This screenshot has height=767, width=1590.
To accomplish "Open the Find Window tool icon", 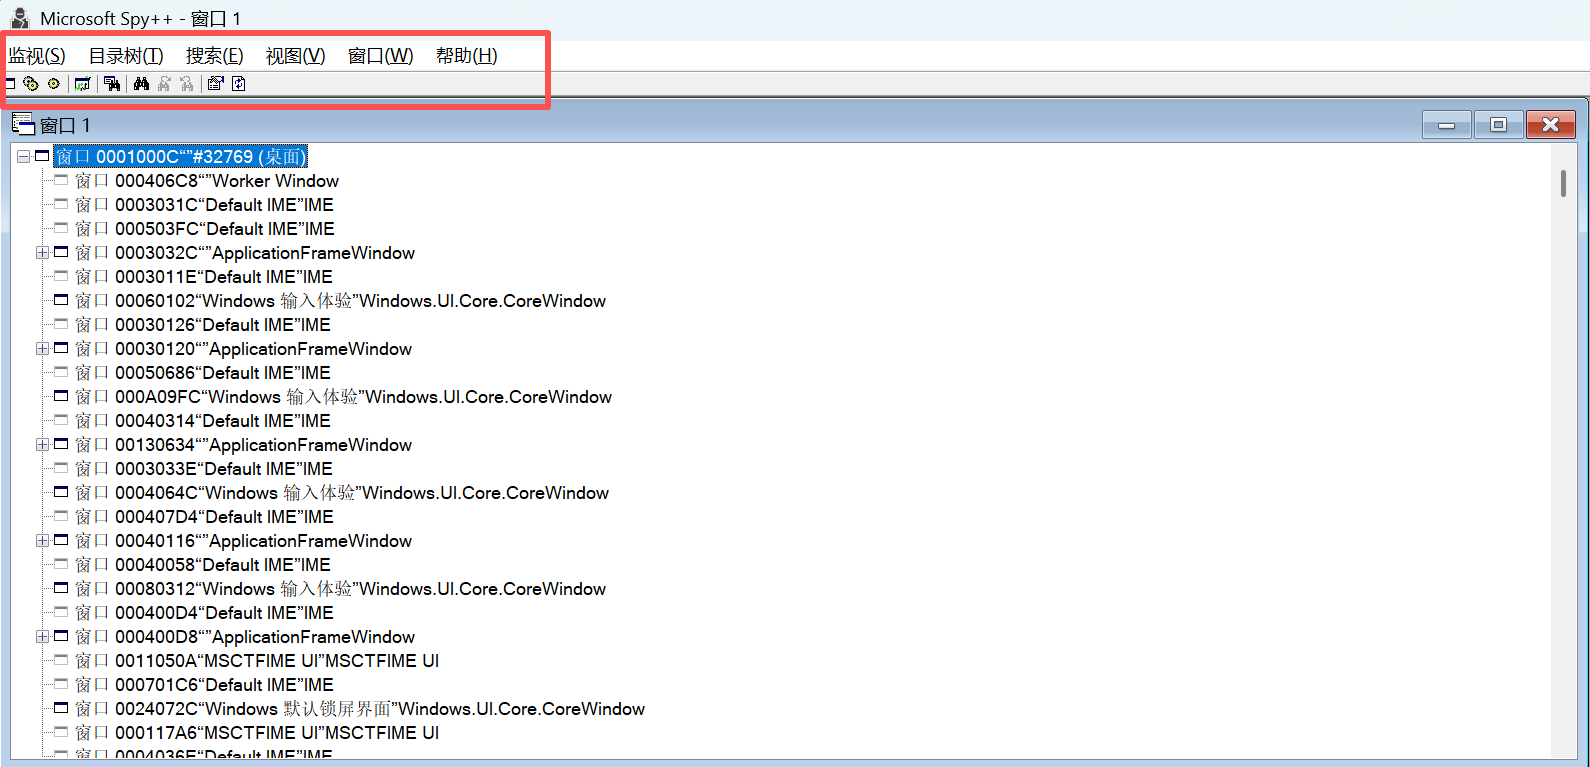I will 112,84.
